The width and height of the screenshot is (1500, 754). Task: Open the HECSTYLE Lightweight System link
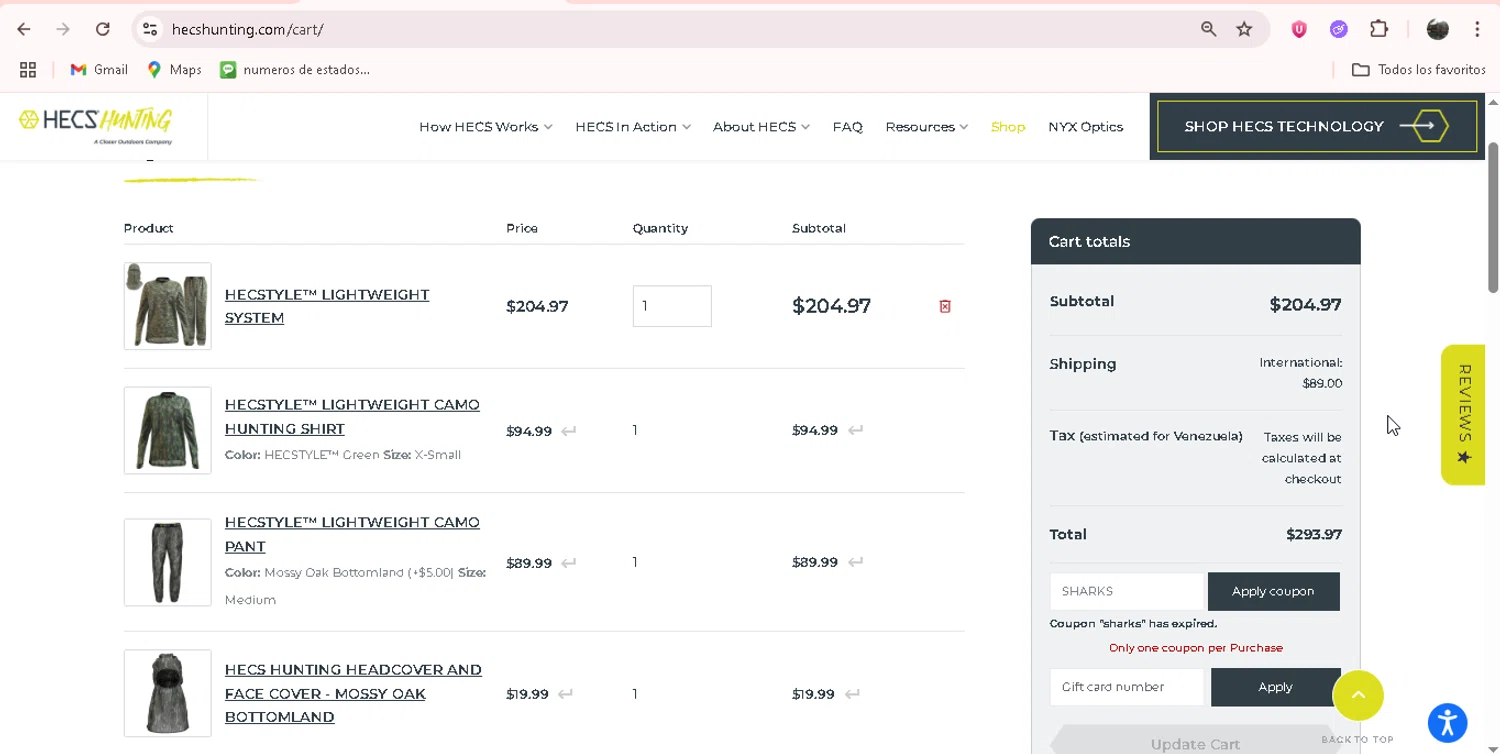coord(327,306)
